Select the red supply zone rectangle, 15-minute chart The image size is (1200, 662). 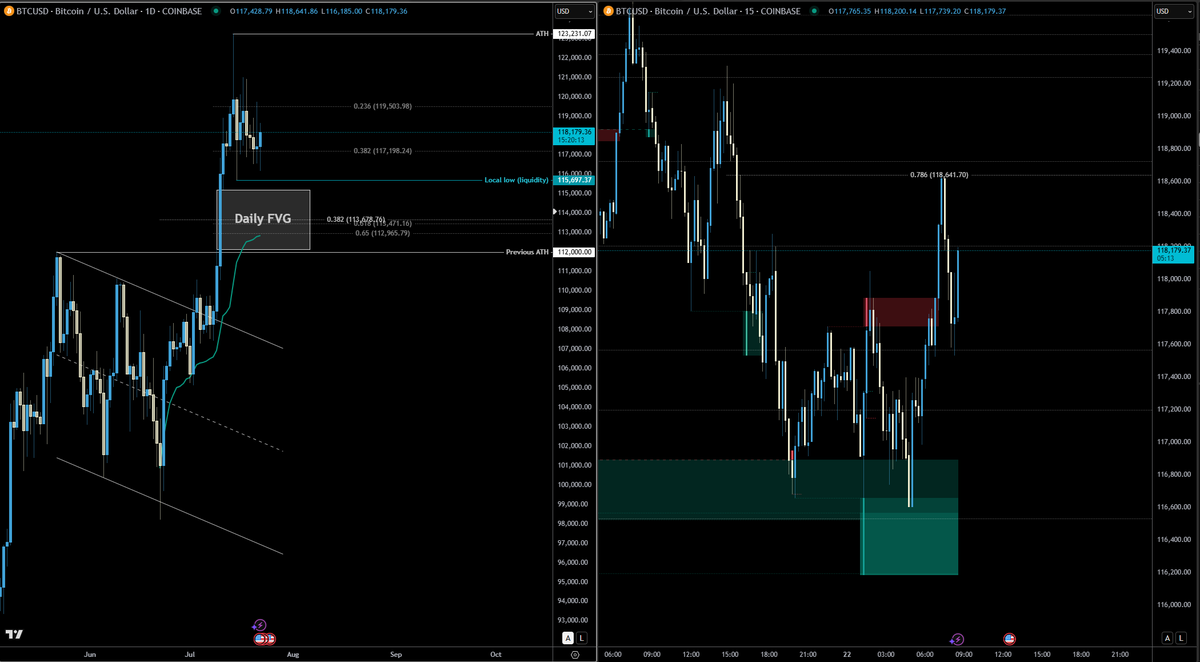901,312
